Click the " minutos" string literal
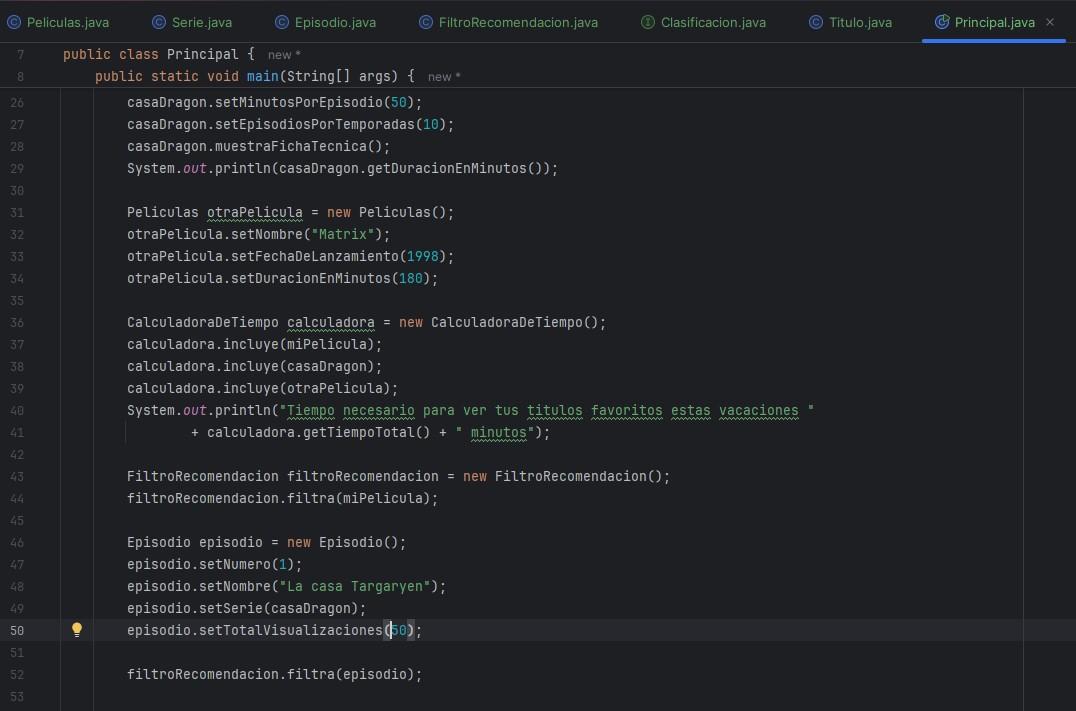1076x711 pixels. pyautogui.click(x=494, y=432)
